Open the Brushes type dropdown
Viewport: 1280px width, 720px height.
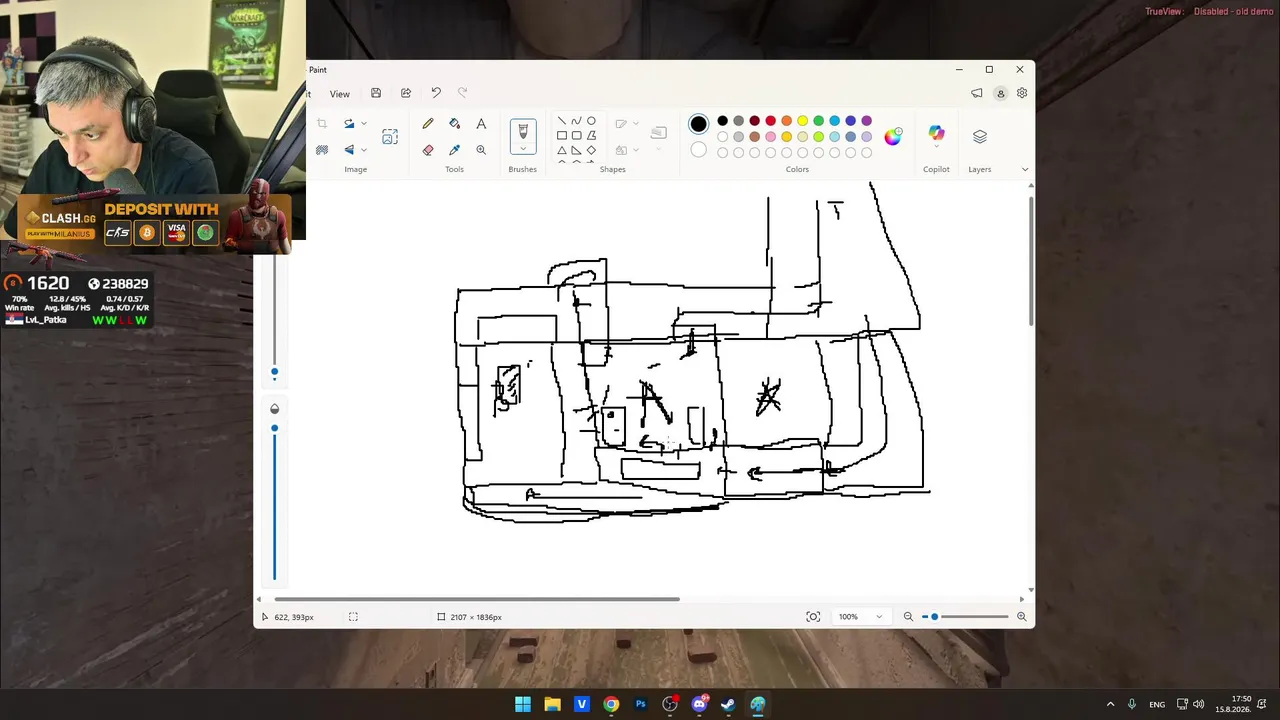pyautogui.click(x=523, y=149)
